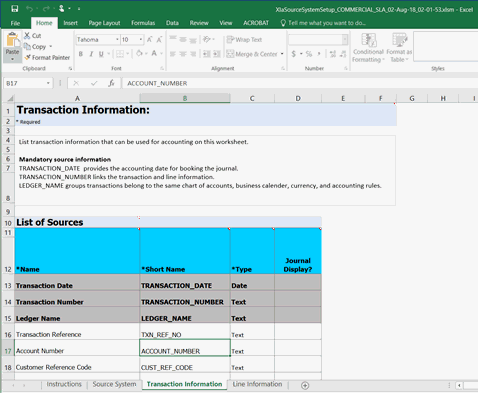The image size is (478, 393).
Task: Click the Redo arrow icon
Action: [x=46, y=9]
